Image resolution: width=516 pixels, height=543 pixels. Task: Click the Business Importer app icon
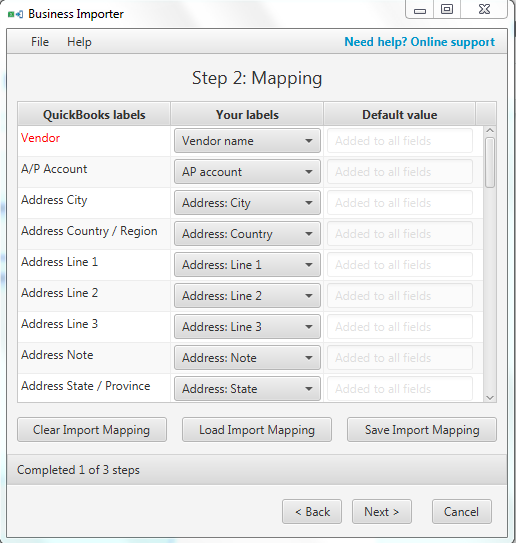(x=15, y=14)
